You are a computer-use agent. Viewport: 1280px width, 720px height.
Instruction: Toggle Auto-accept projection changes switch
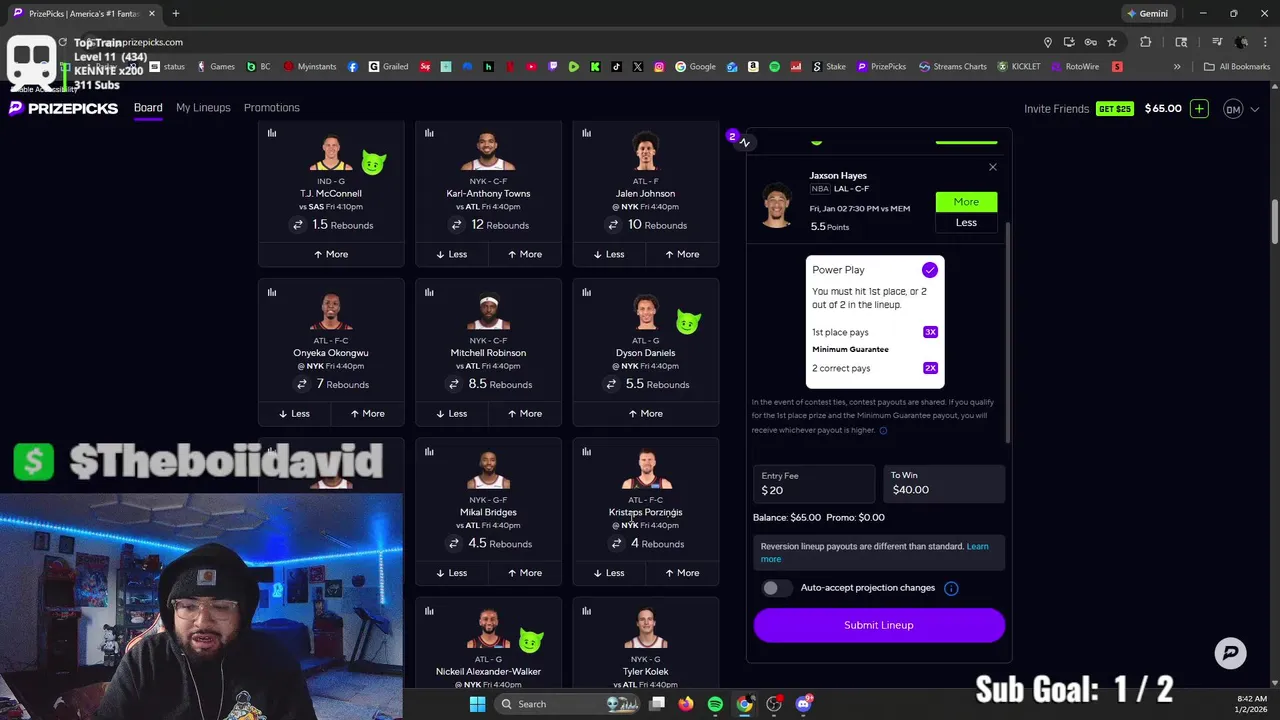click(x=777, y=588)
